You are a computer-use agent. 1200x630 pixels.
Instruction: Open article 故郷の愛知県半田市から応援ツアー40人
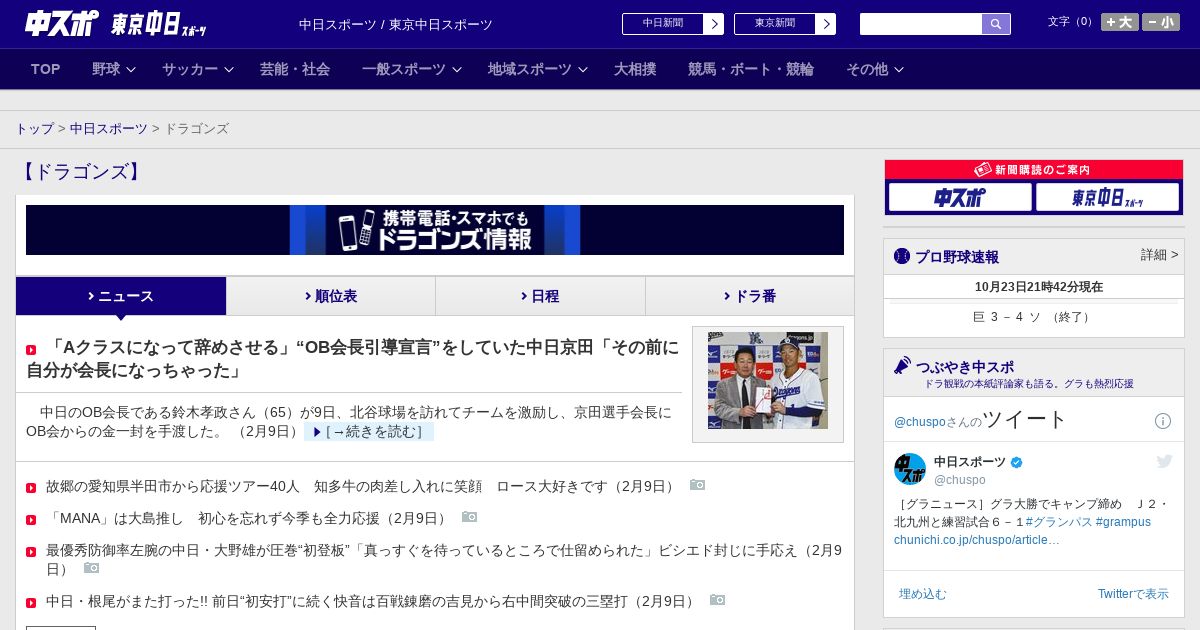tap(362, 487)
